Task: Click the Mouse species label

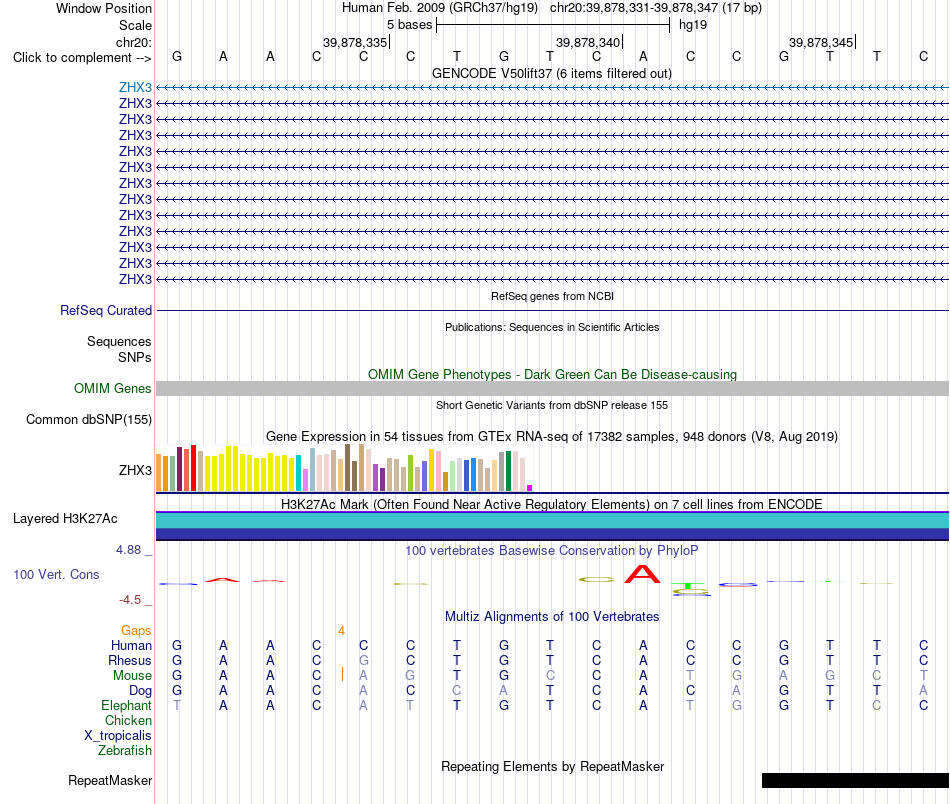Action: coord(132,676)
